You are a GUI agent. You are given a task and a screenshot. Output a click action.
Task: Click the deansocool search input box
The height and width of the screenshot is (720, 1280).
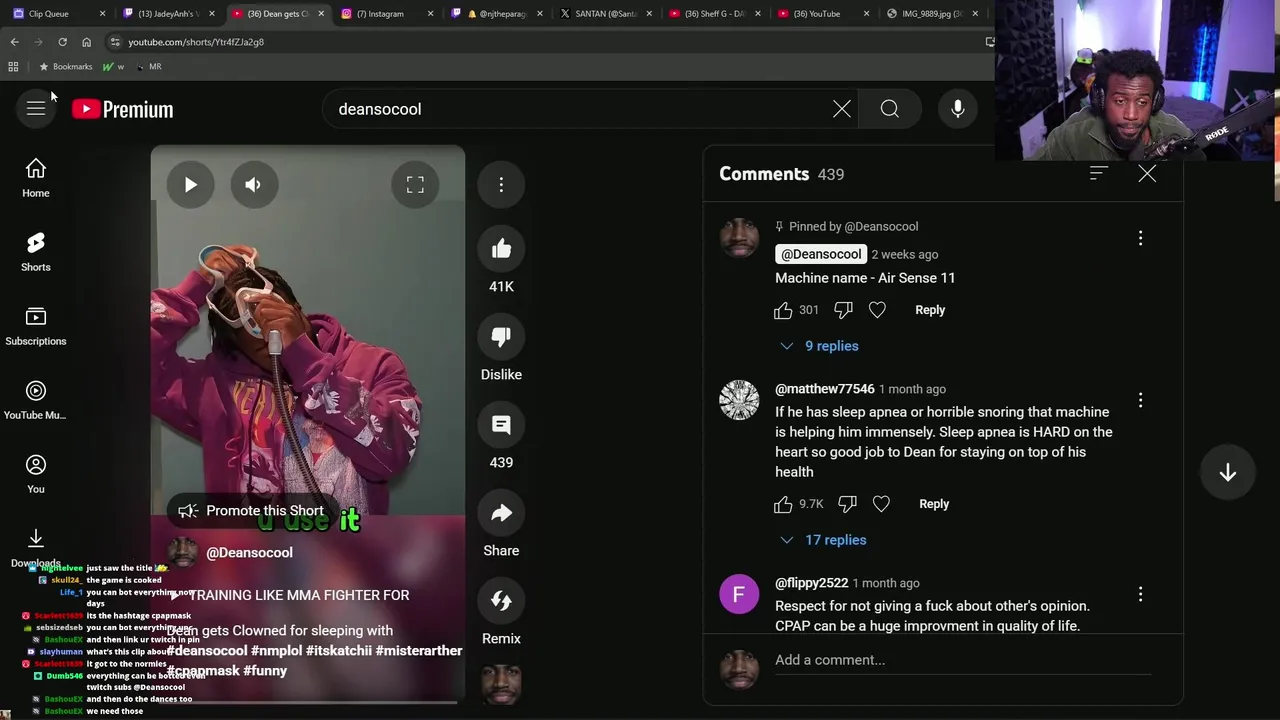pyautogui.click(x=580, y=109)
